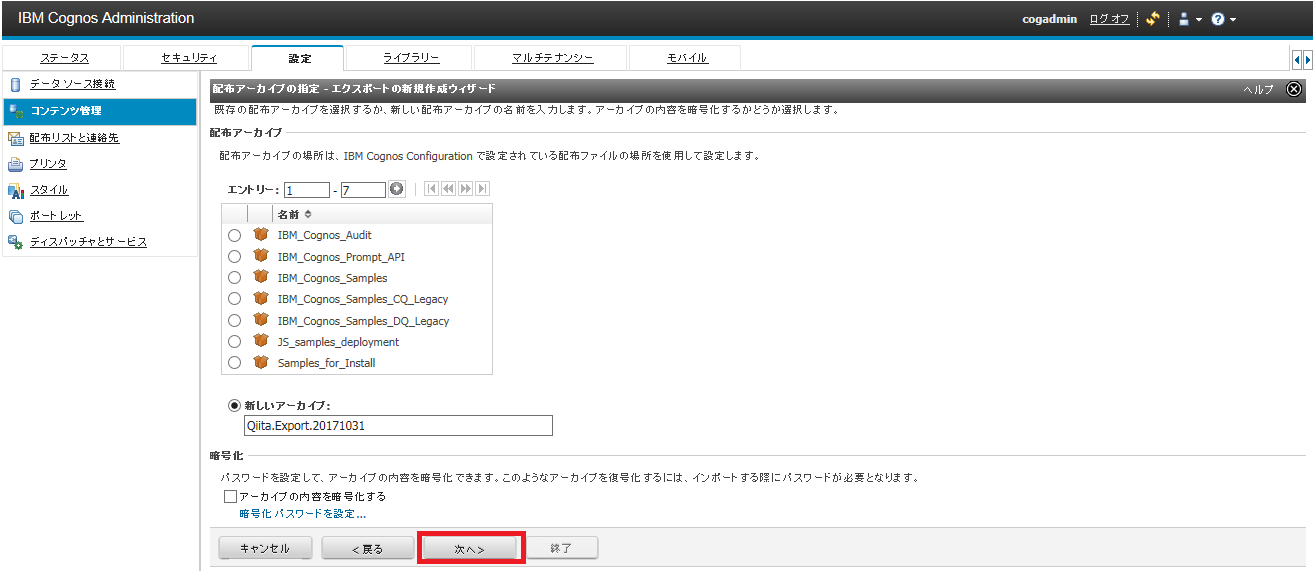Open the ヘルプ link in the wizard header
Viewport: 1313px width, 571px height.
point(1258,89)
